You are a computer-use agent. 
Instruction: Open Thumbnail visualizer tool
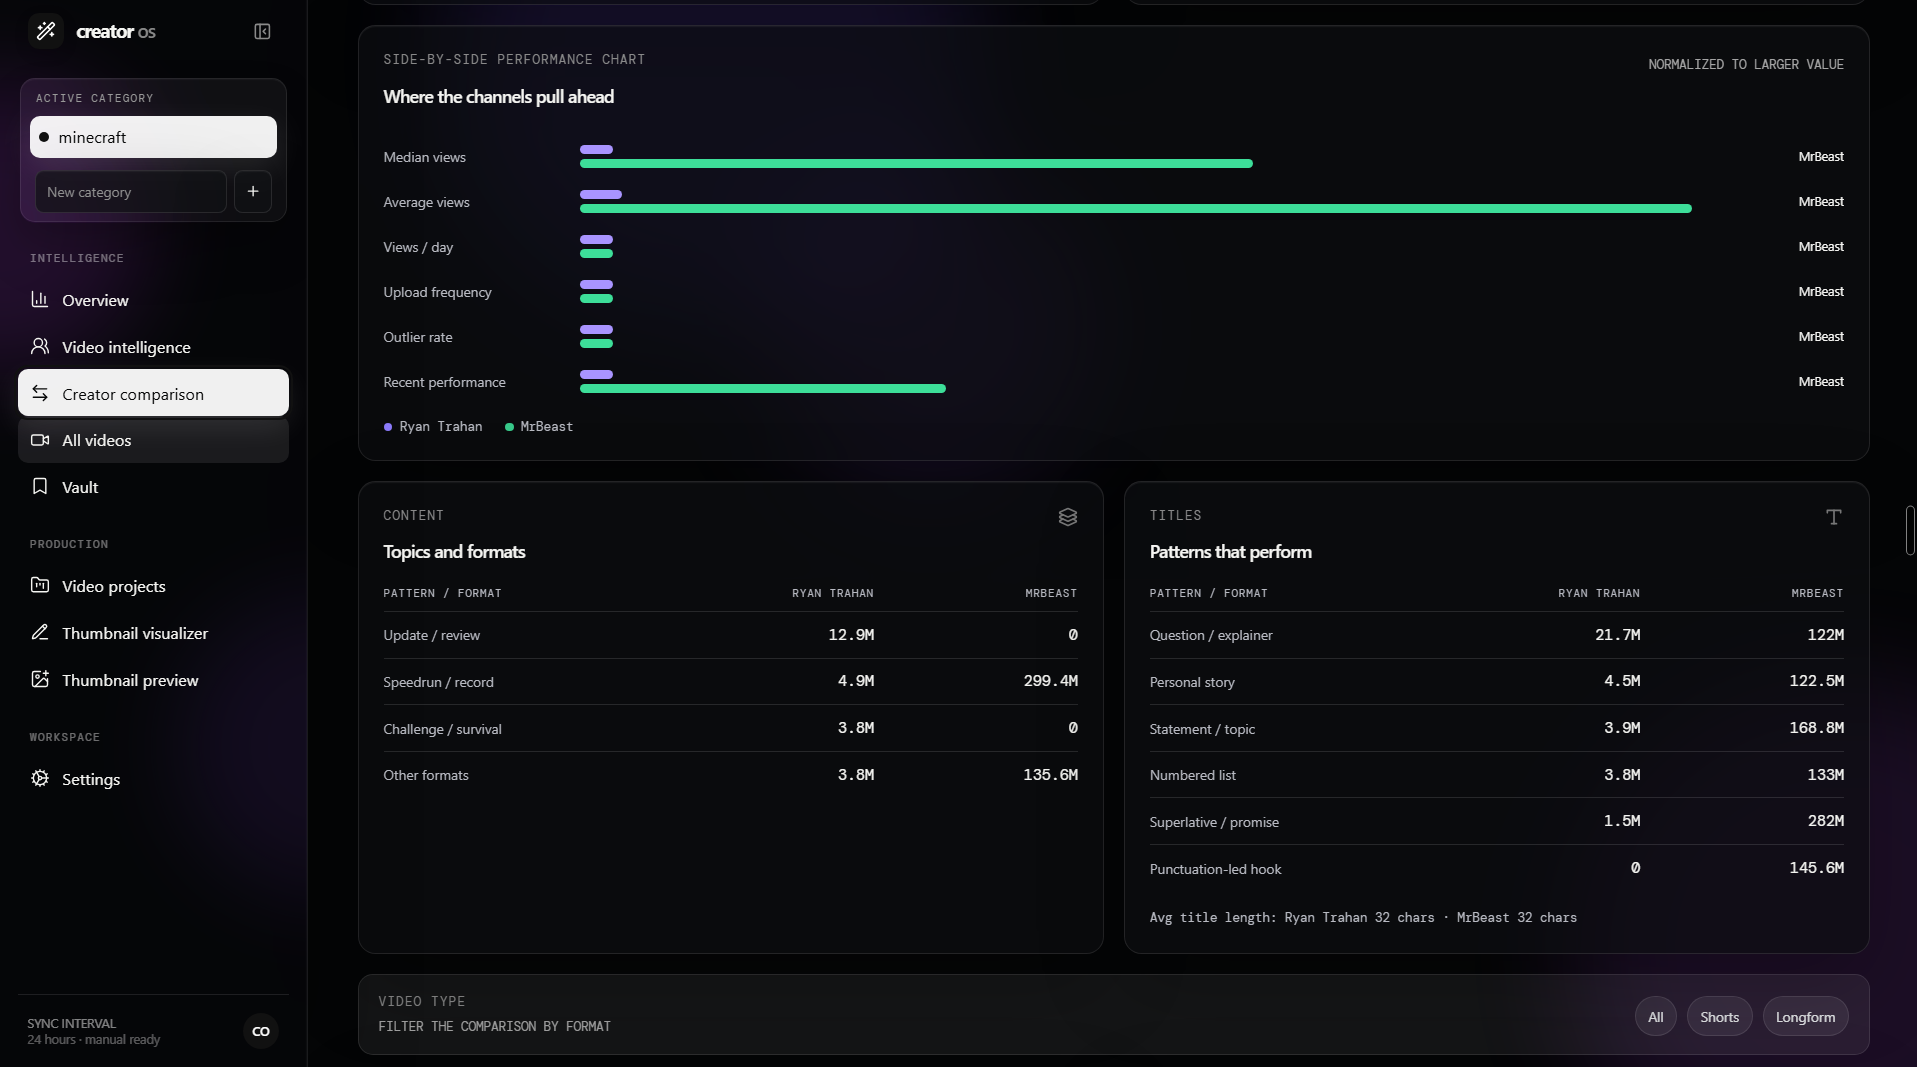[153, 633]
